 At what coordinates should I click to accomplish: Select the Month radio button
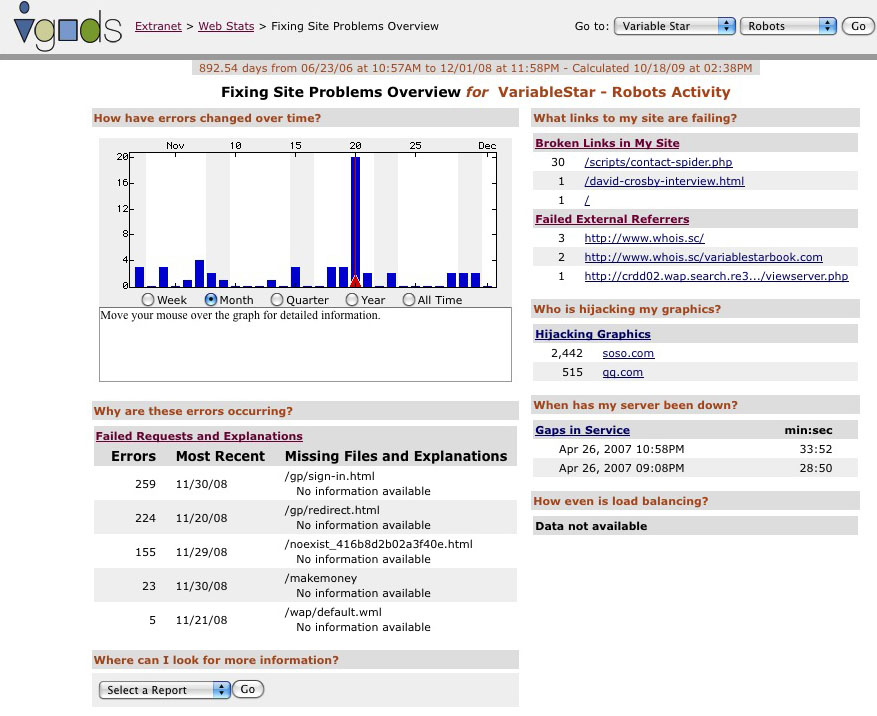[211, 300]
